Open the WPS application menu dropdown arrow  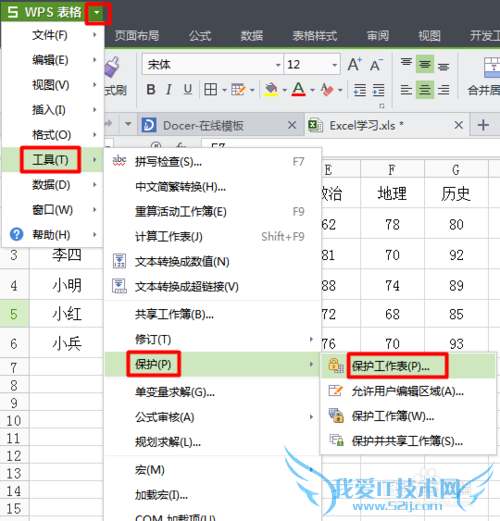pos(97,13)
